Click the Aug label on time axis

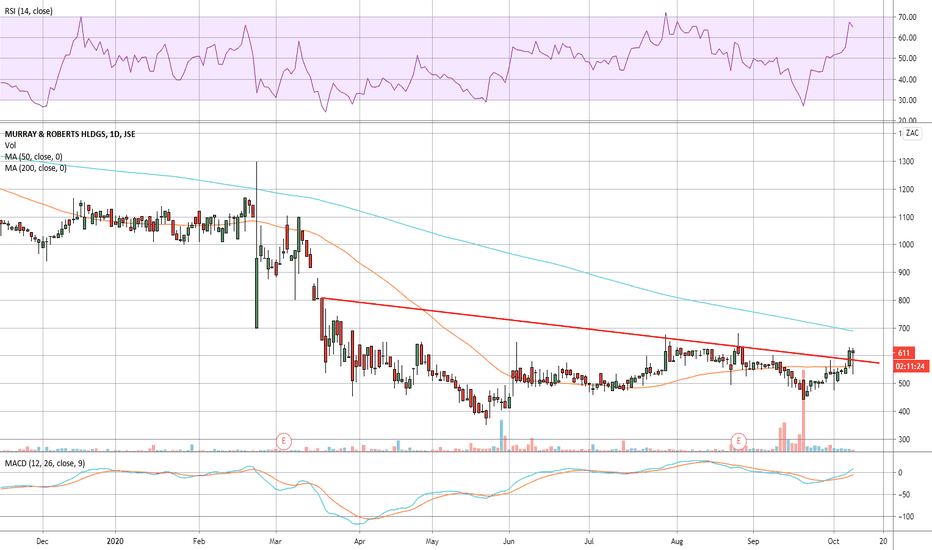676,542
